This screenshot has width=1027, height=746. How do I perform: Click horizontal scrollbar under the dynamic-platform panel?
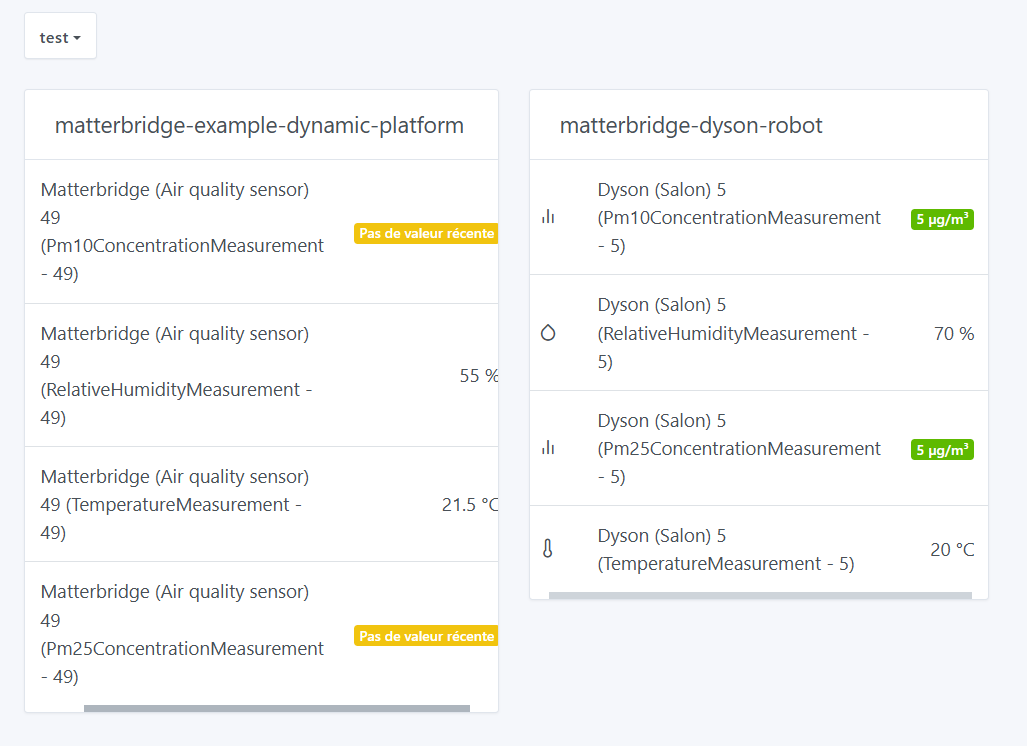(x=276, y=709)
